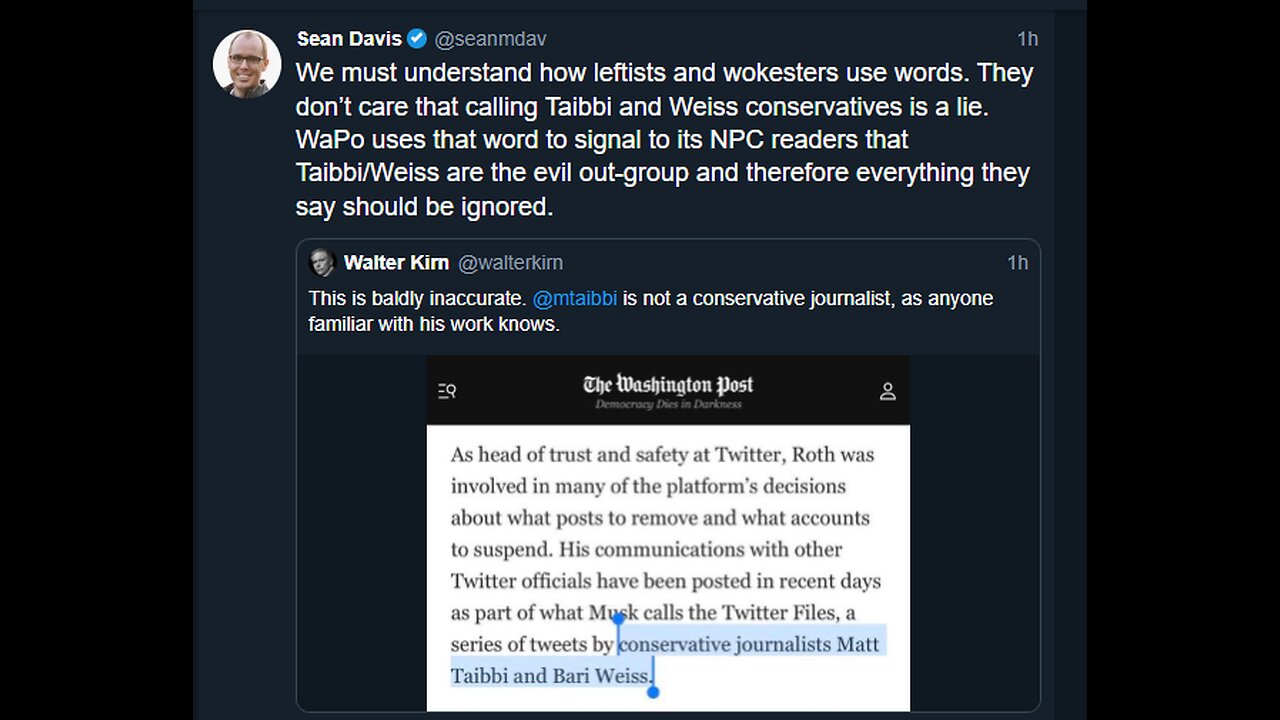The width and height of the screenshot is (1280, 720).
Task: Follow the @mtaibbi mention link
Action: pos(575,298)
